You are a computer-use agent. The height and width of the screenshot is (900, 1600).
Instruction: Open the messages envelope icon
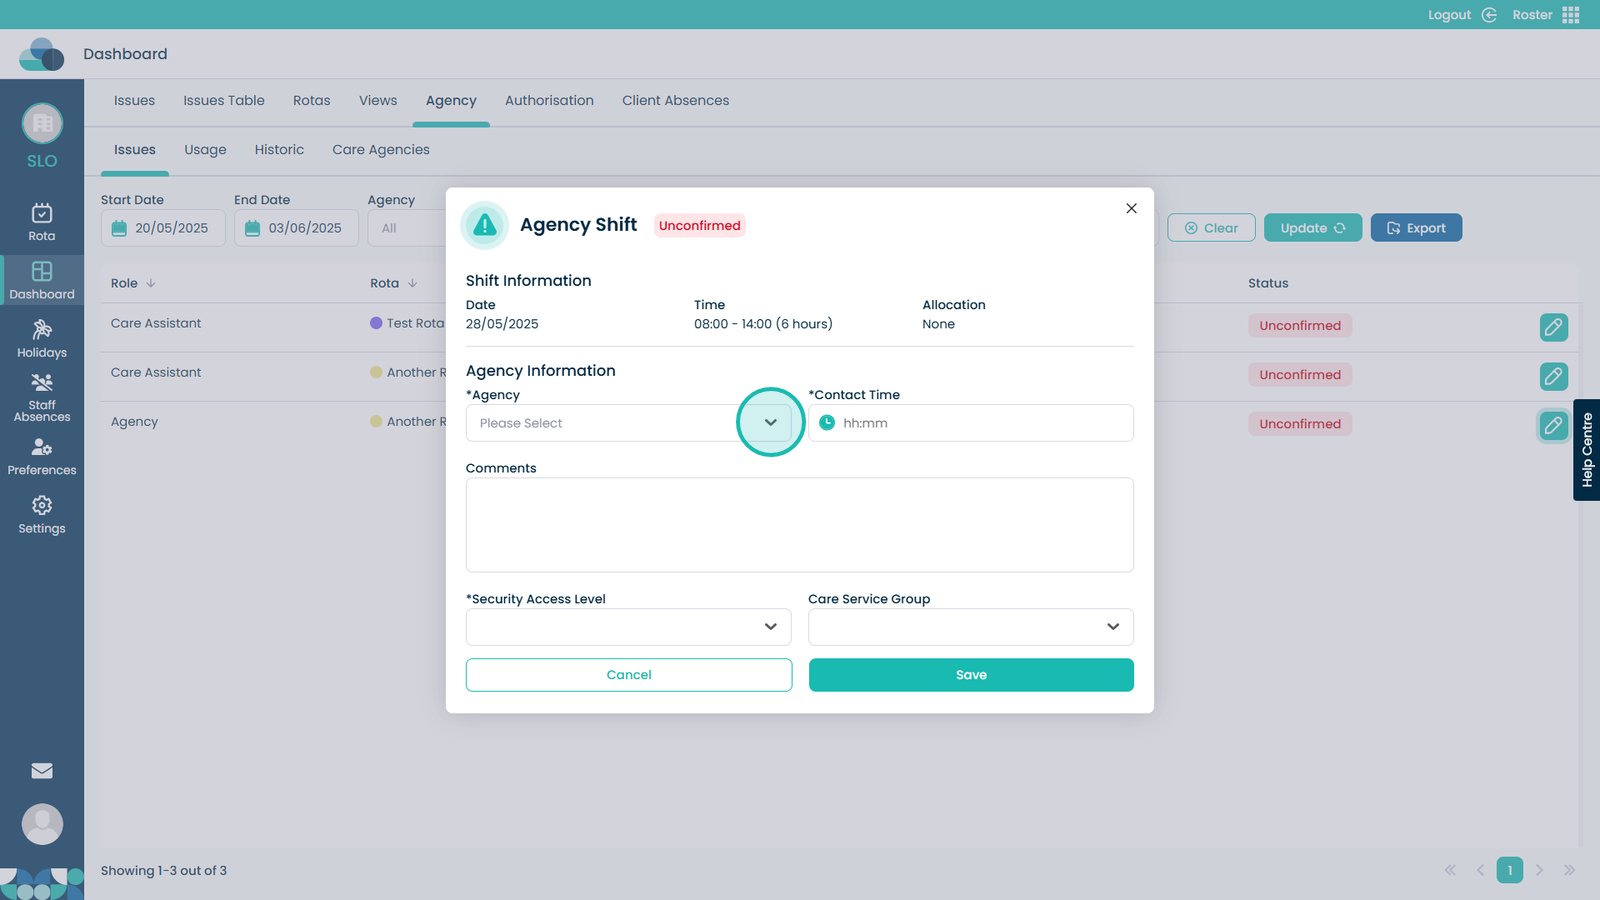pos(42,770)
